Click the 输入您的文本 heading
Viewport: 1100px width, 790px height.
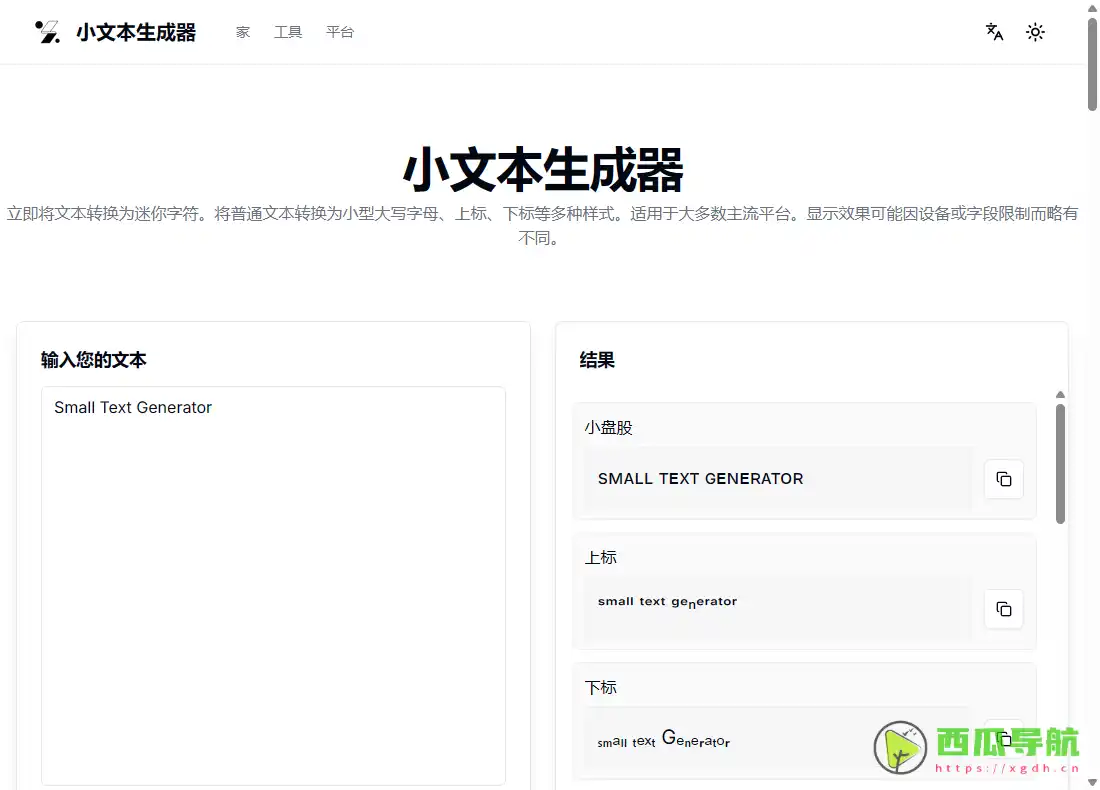pyautogui.click(x=93, y=361)
